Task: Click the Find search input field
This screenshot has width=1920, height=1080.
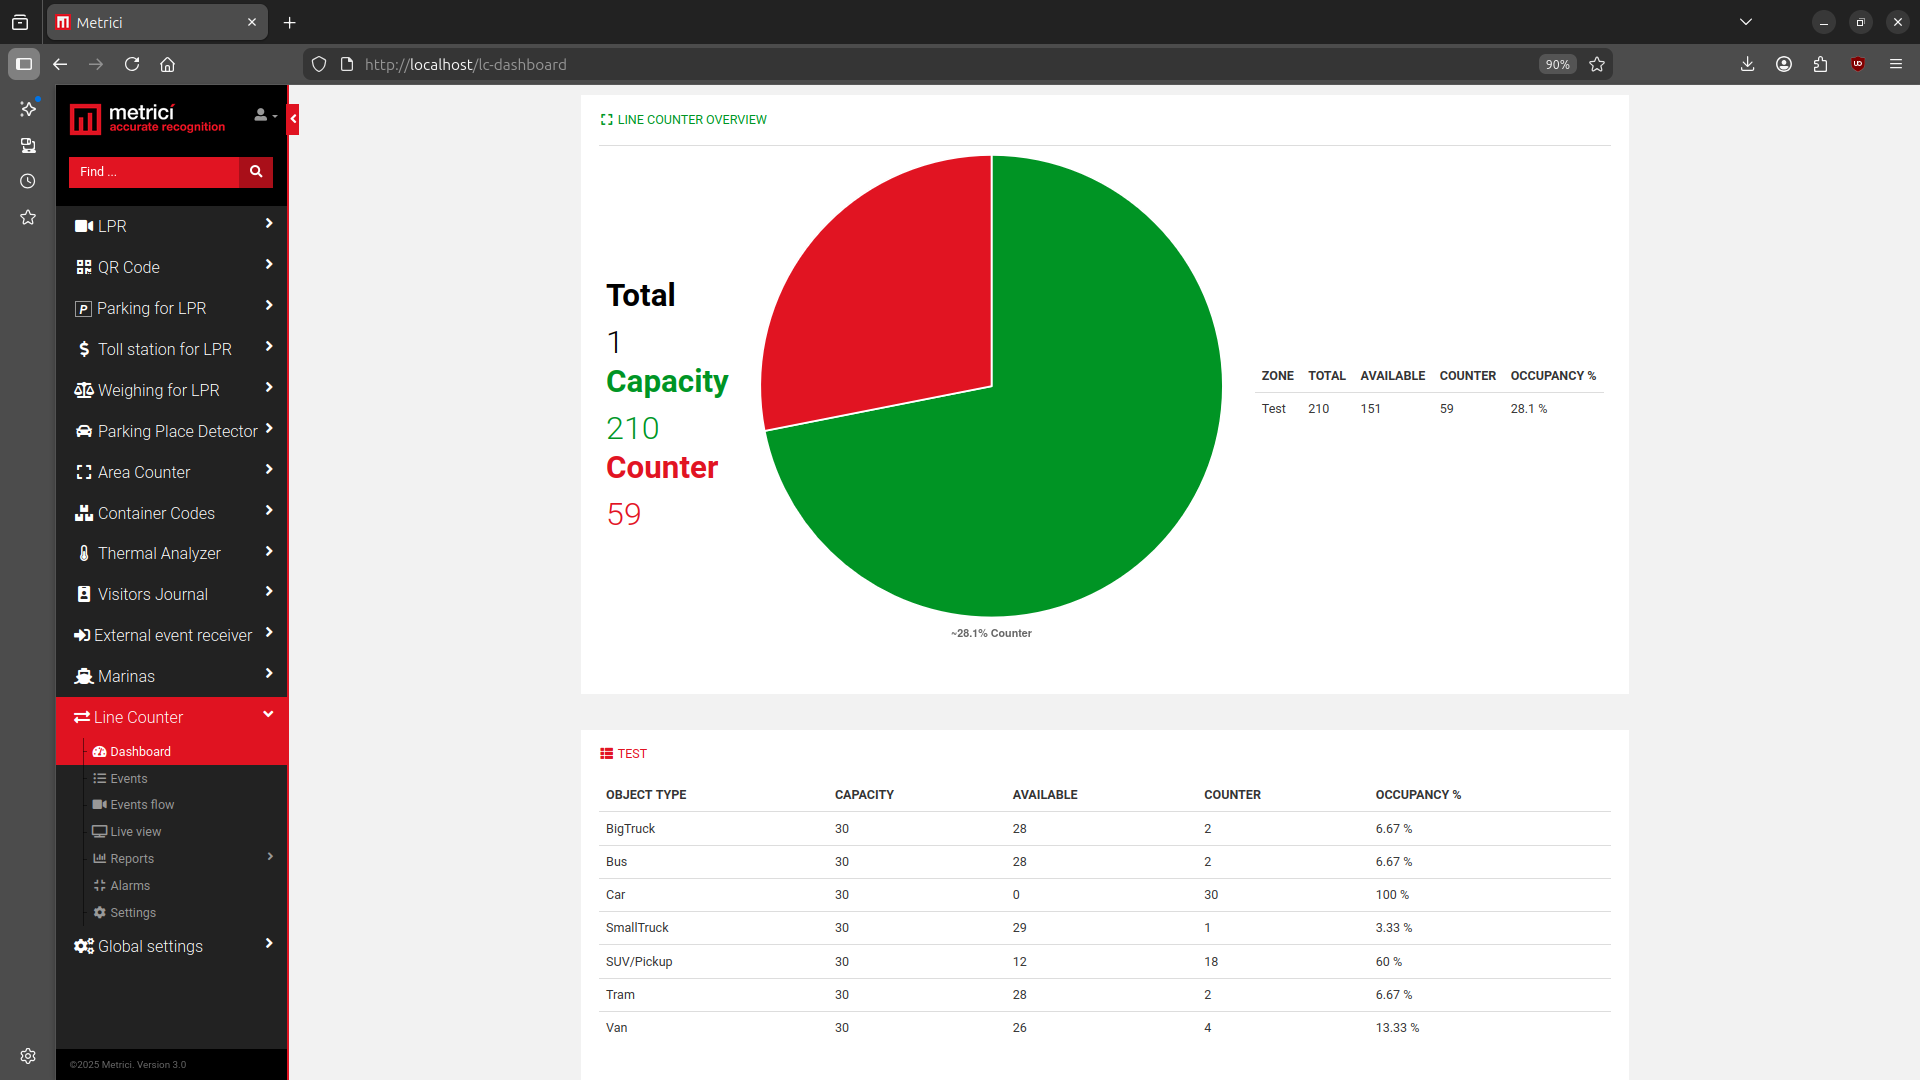Action: (154, 172)
